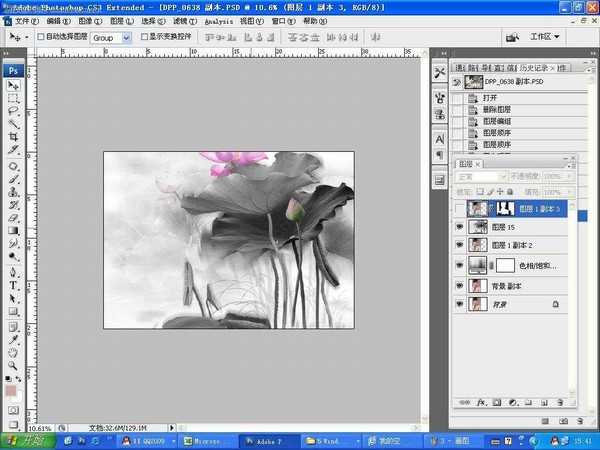Select the 图层 1 副本 2 layer

[522, 246]
